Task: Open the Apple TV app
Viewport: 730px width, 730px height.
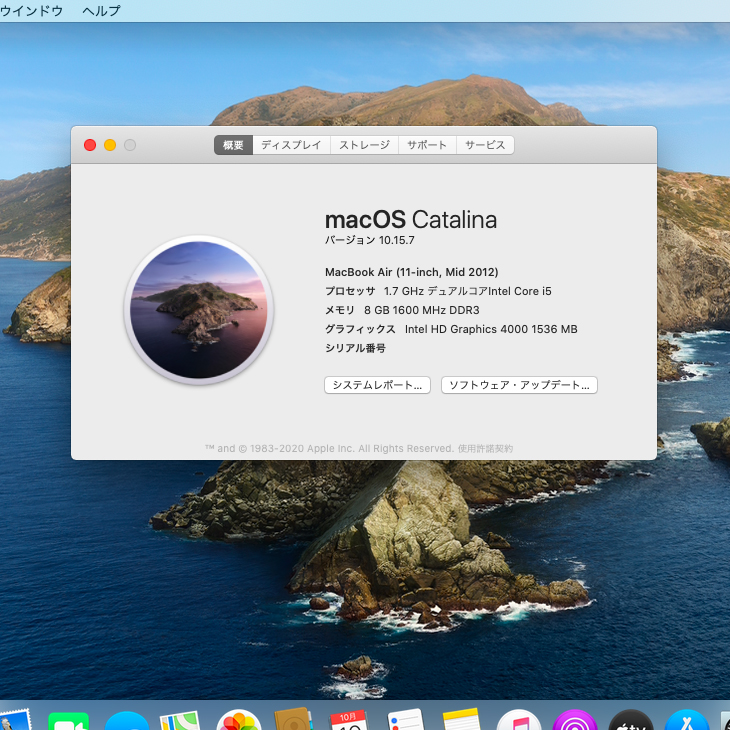Action: pyautogui.click(x=631, y=722)
